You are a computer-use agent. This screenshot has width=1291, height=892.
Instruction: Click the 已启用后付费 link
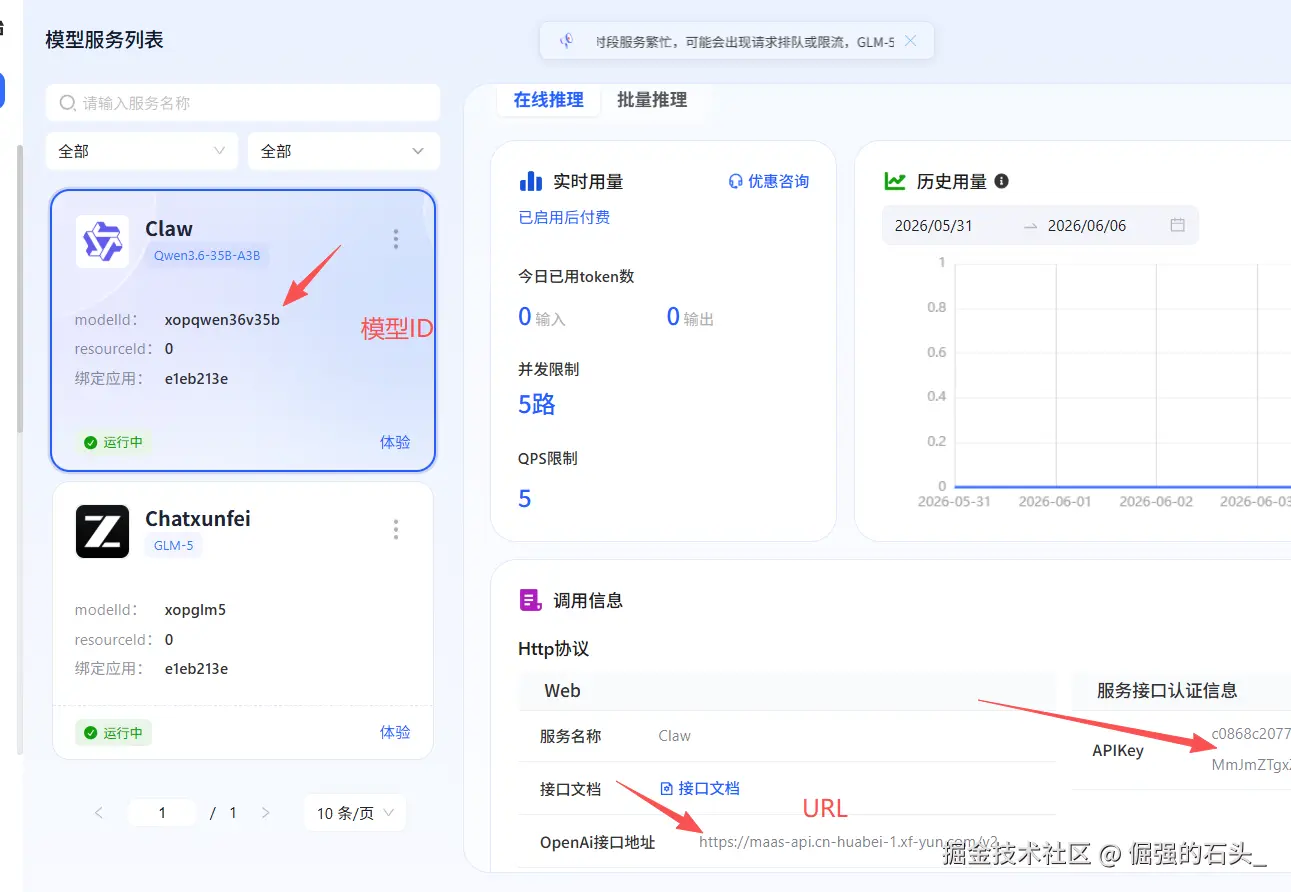pos(564,217)
